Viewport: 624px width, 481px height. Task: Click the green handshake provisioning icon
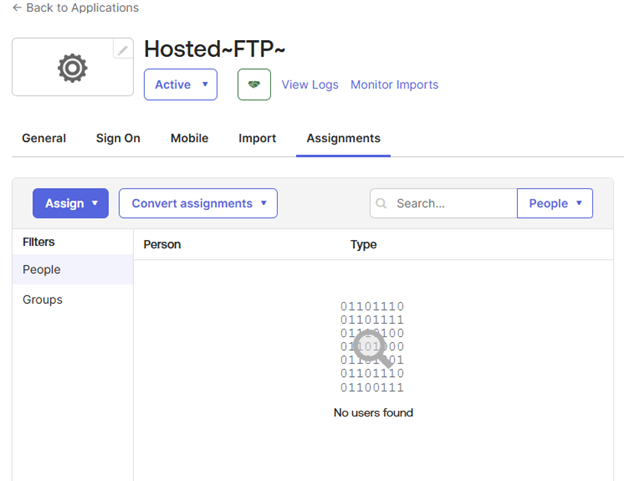(x=254, y=84)
